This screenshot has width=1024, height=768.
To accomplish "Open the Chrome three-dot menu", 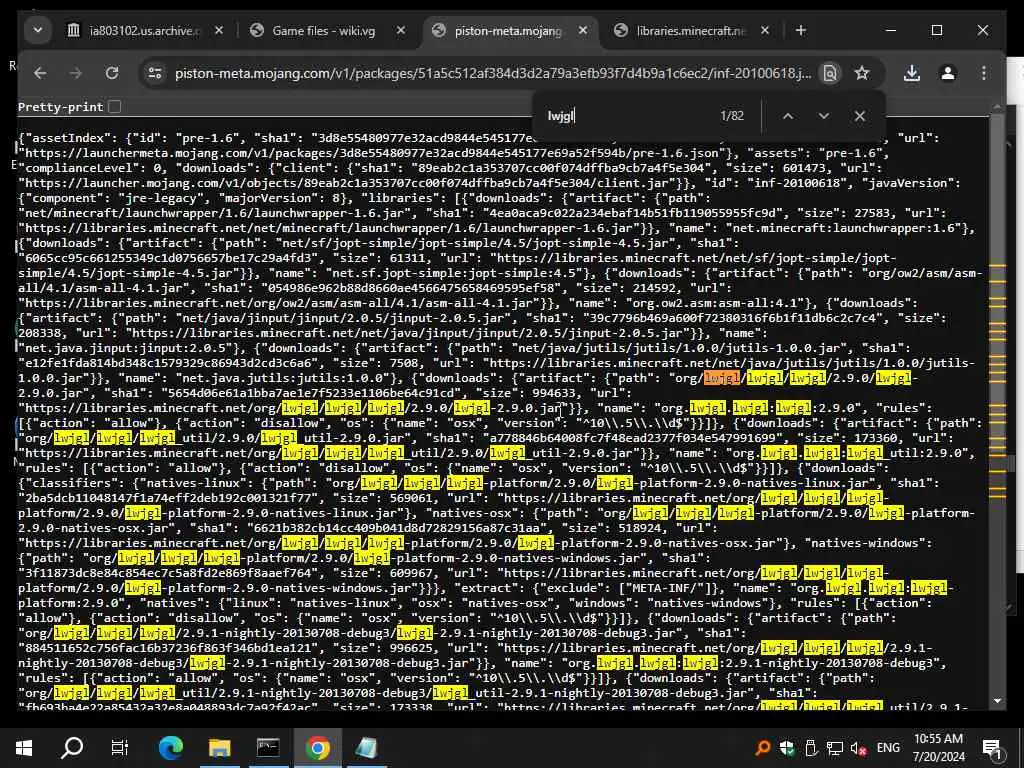I will pos(984,73).
